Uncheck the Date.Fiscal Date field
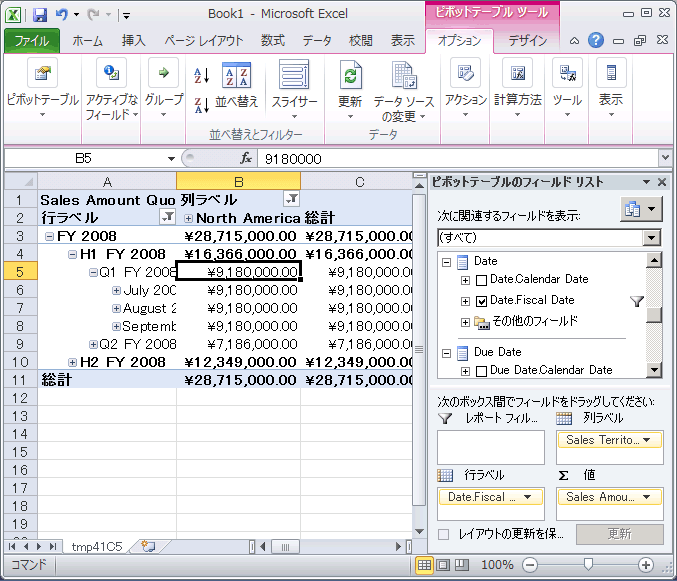The width and height of the screenshot is (677, 581). tap(481, 301)
